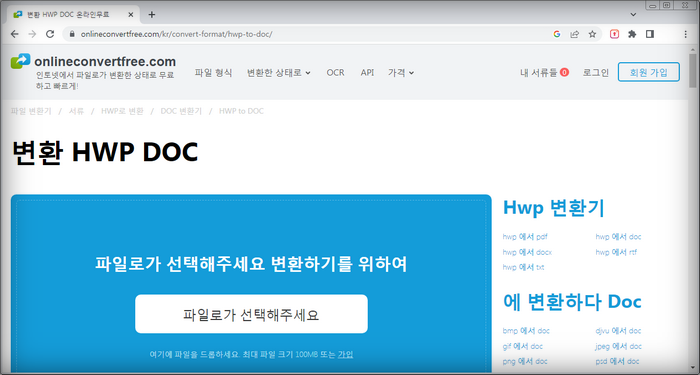Open the bmp 에서 doc link
This screenshot has width=700, height=375.
[526, 331]
